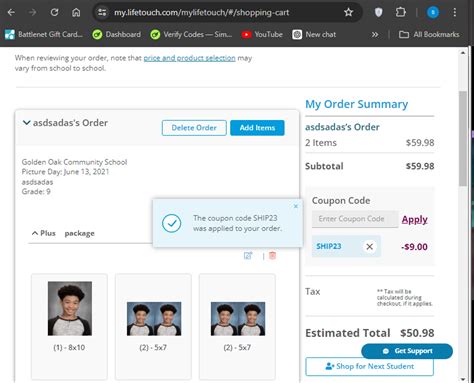Screen dimensions: 474x383
Task: Open the Extensions puzzle icon
Action: (x=400, y=13)
